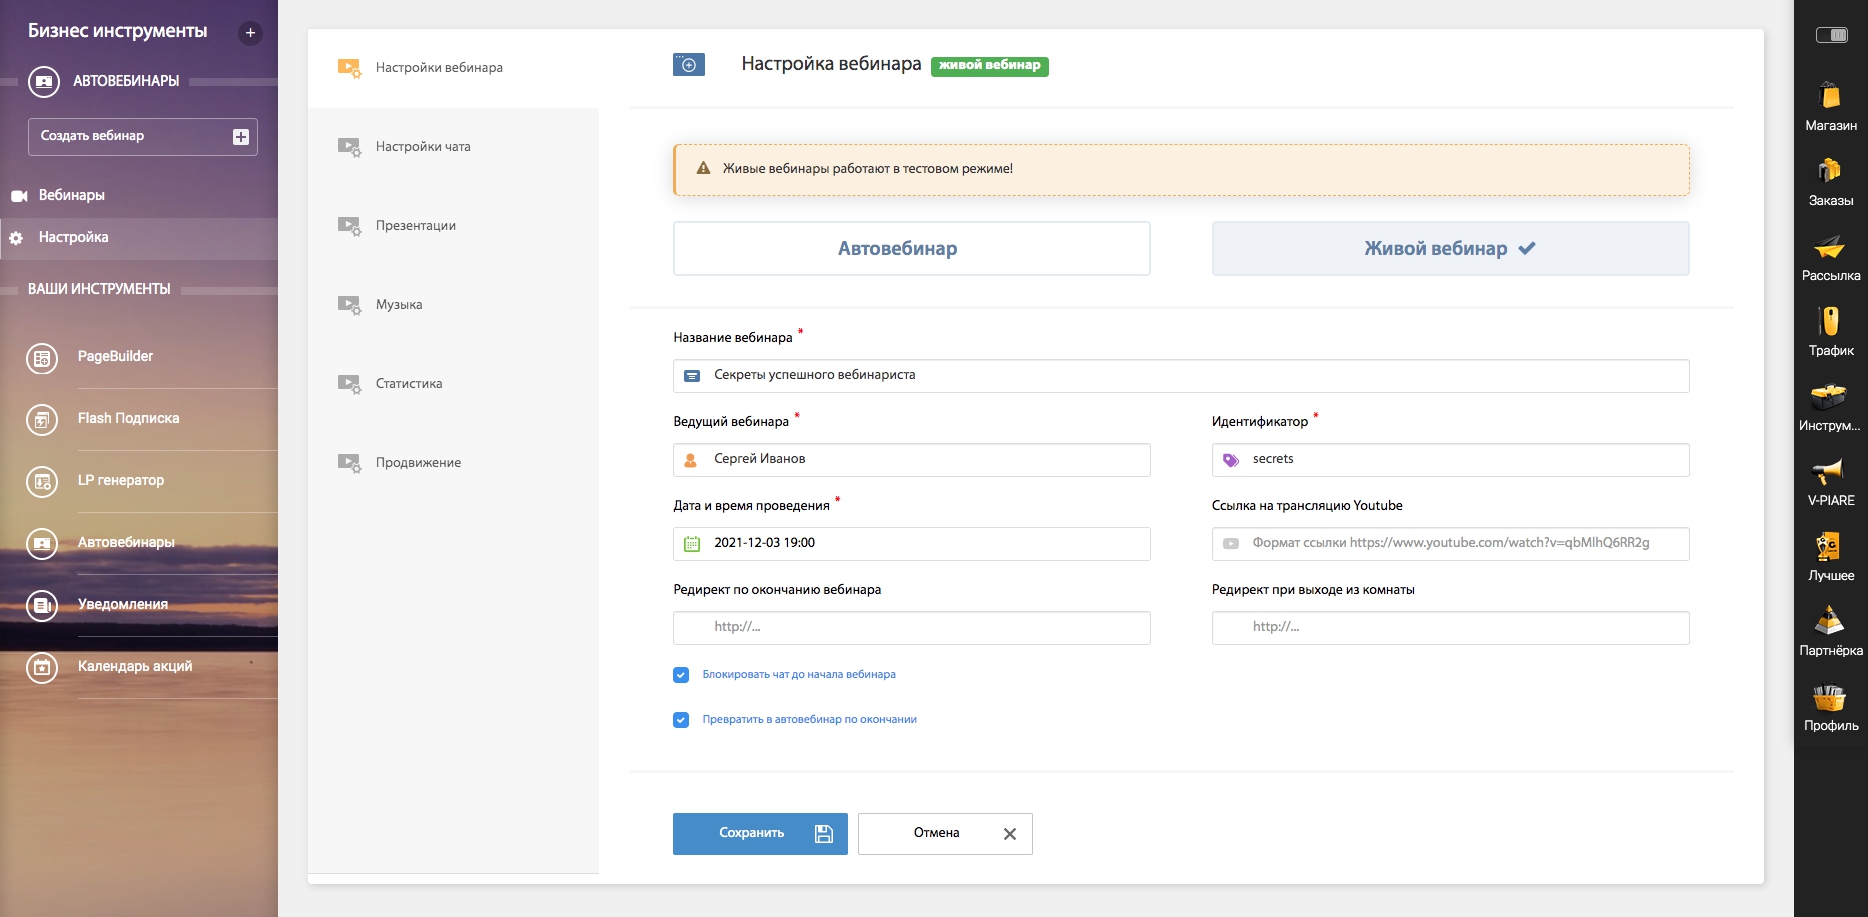The height and width of the screenshot is (917, 1868).
Task: Select the Живой вебинар mode
Action: pyautogui.click(x=1450, y=248)
